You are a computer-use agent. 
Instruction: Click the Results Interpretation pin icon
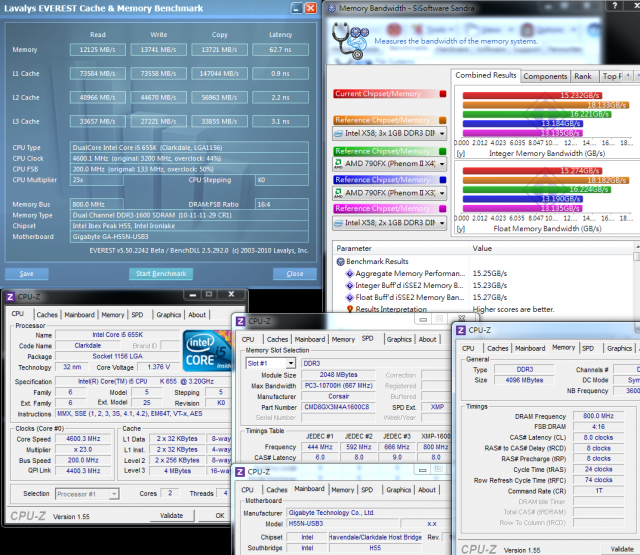click(350, 309)
